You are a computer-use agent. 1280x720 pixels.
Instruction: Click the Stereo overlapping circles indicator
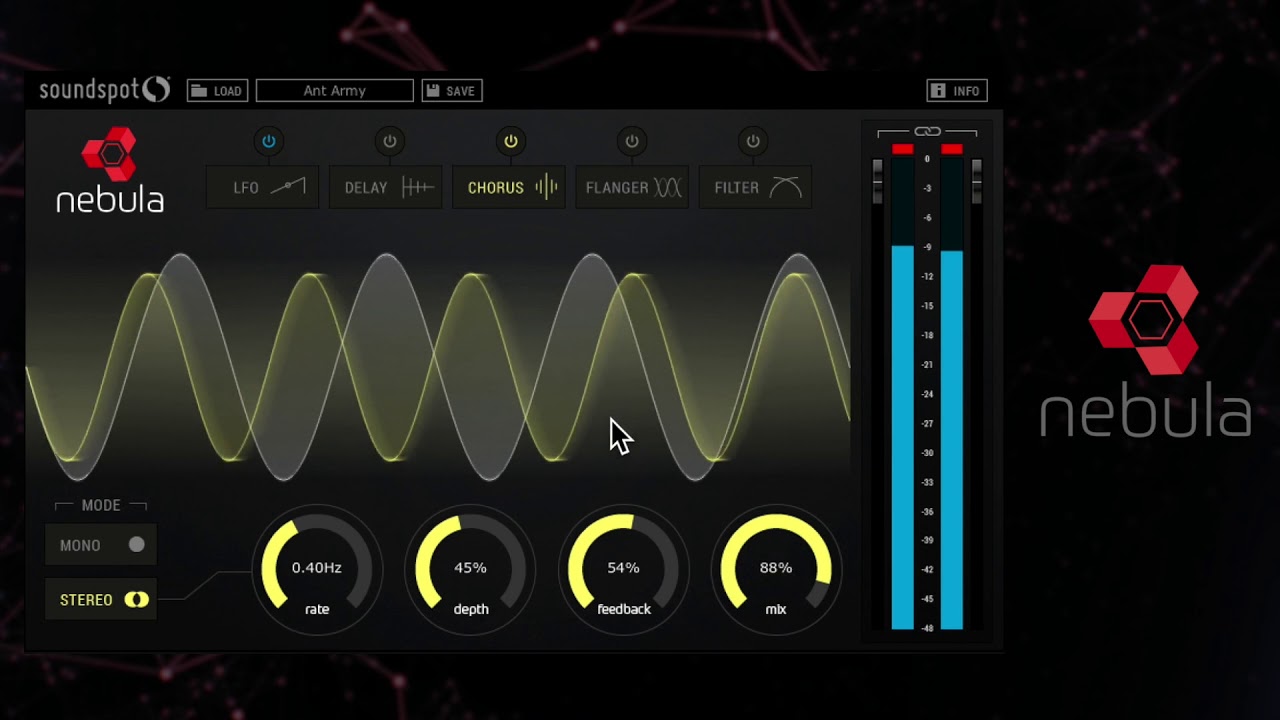136,600
